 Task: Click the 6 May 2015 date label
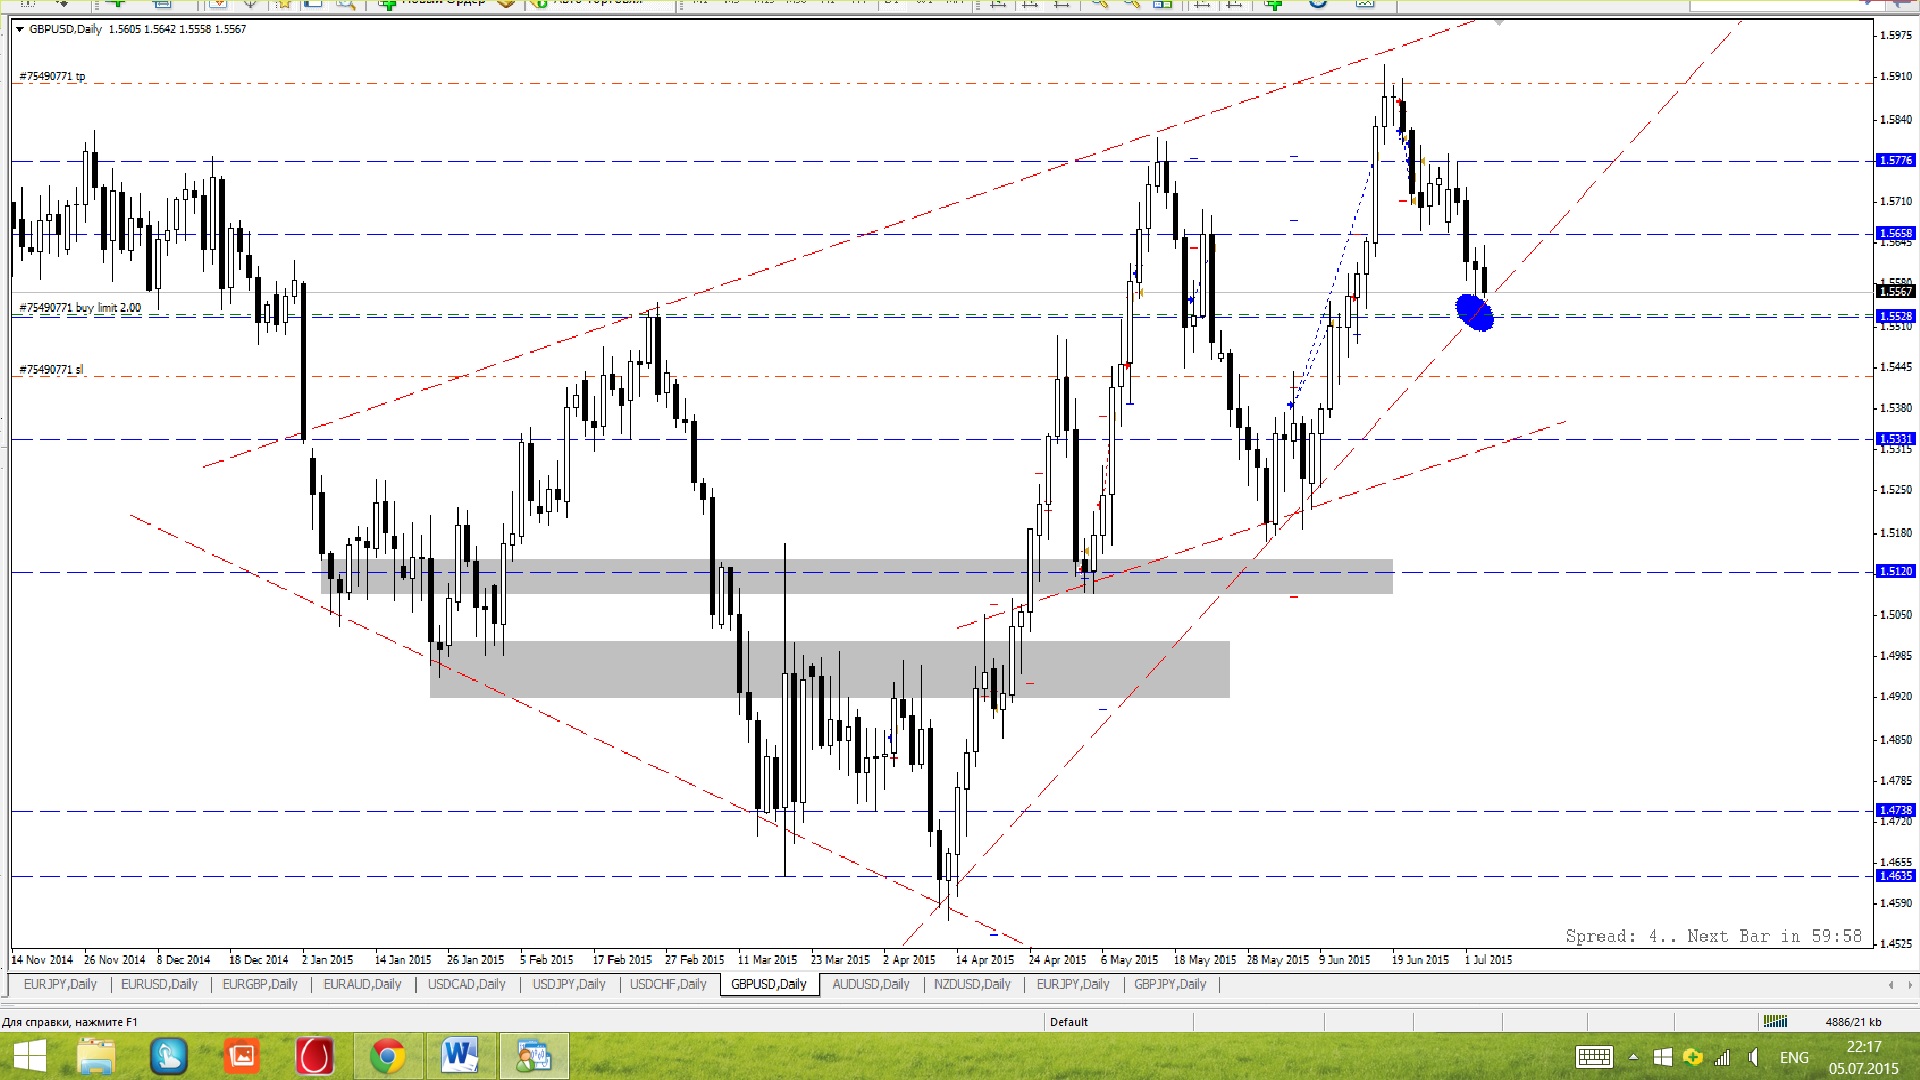(x=1129, y=959)
